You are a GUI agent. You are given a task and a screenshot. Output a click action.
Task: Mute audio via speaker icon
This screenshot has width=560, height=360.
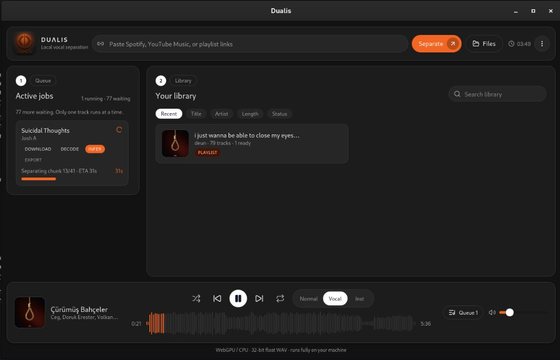pyautogui.click(x=492, y=312)
